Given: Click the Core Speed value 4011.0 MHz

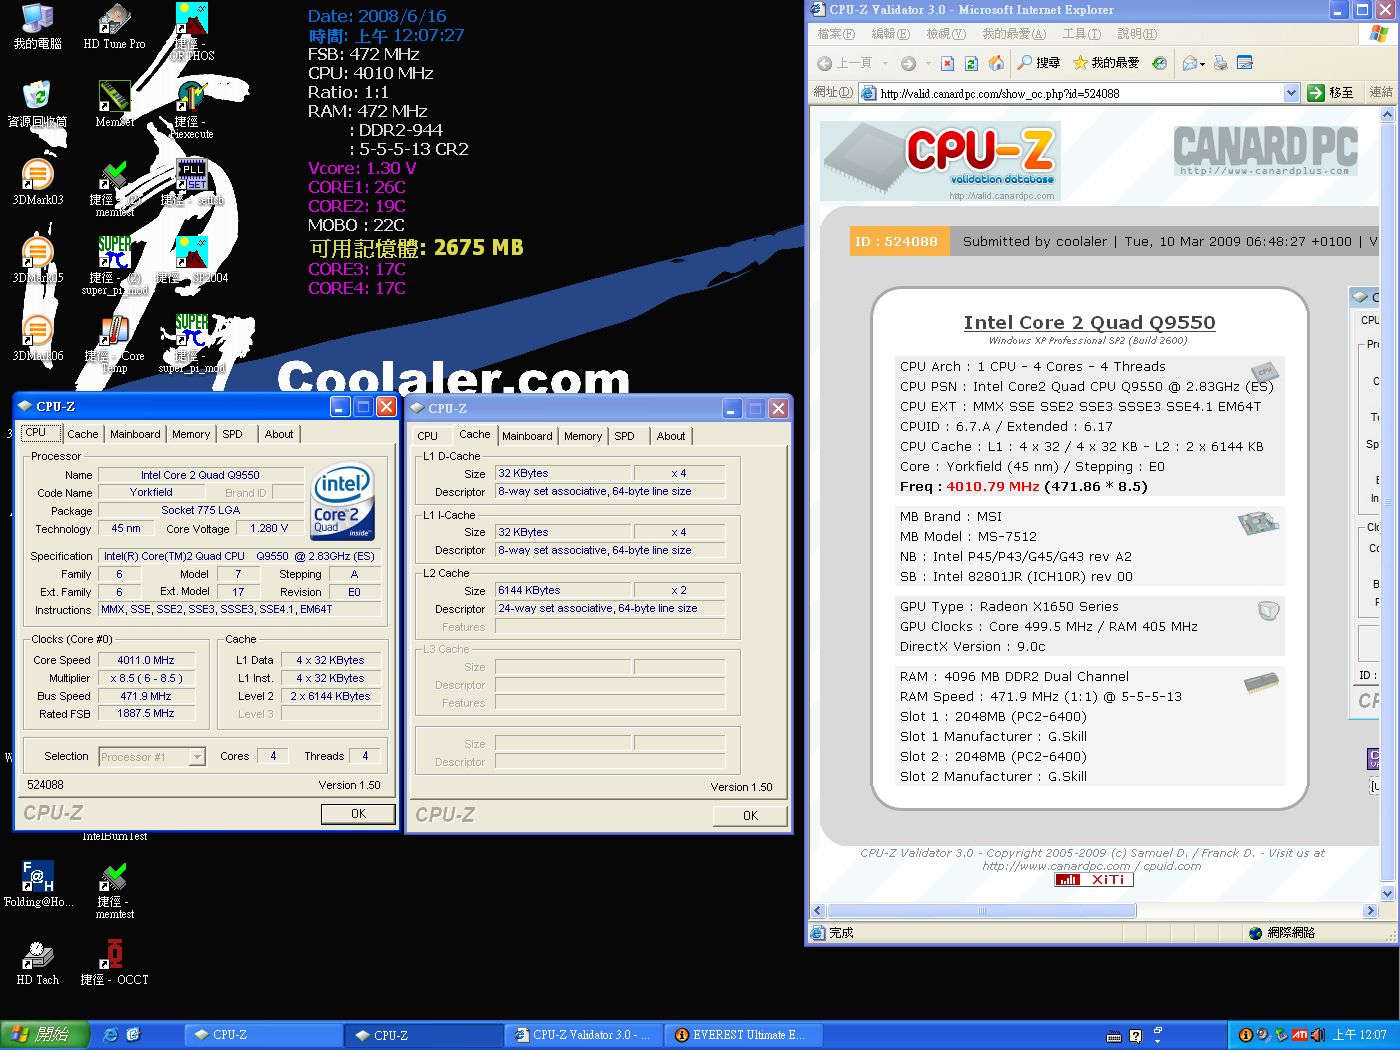Looking at the screenshot, I should 146,660.
